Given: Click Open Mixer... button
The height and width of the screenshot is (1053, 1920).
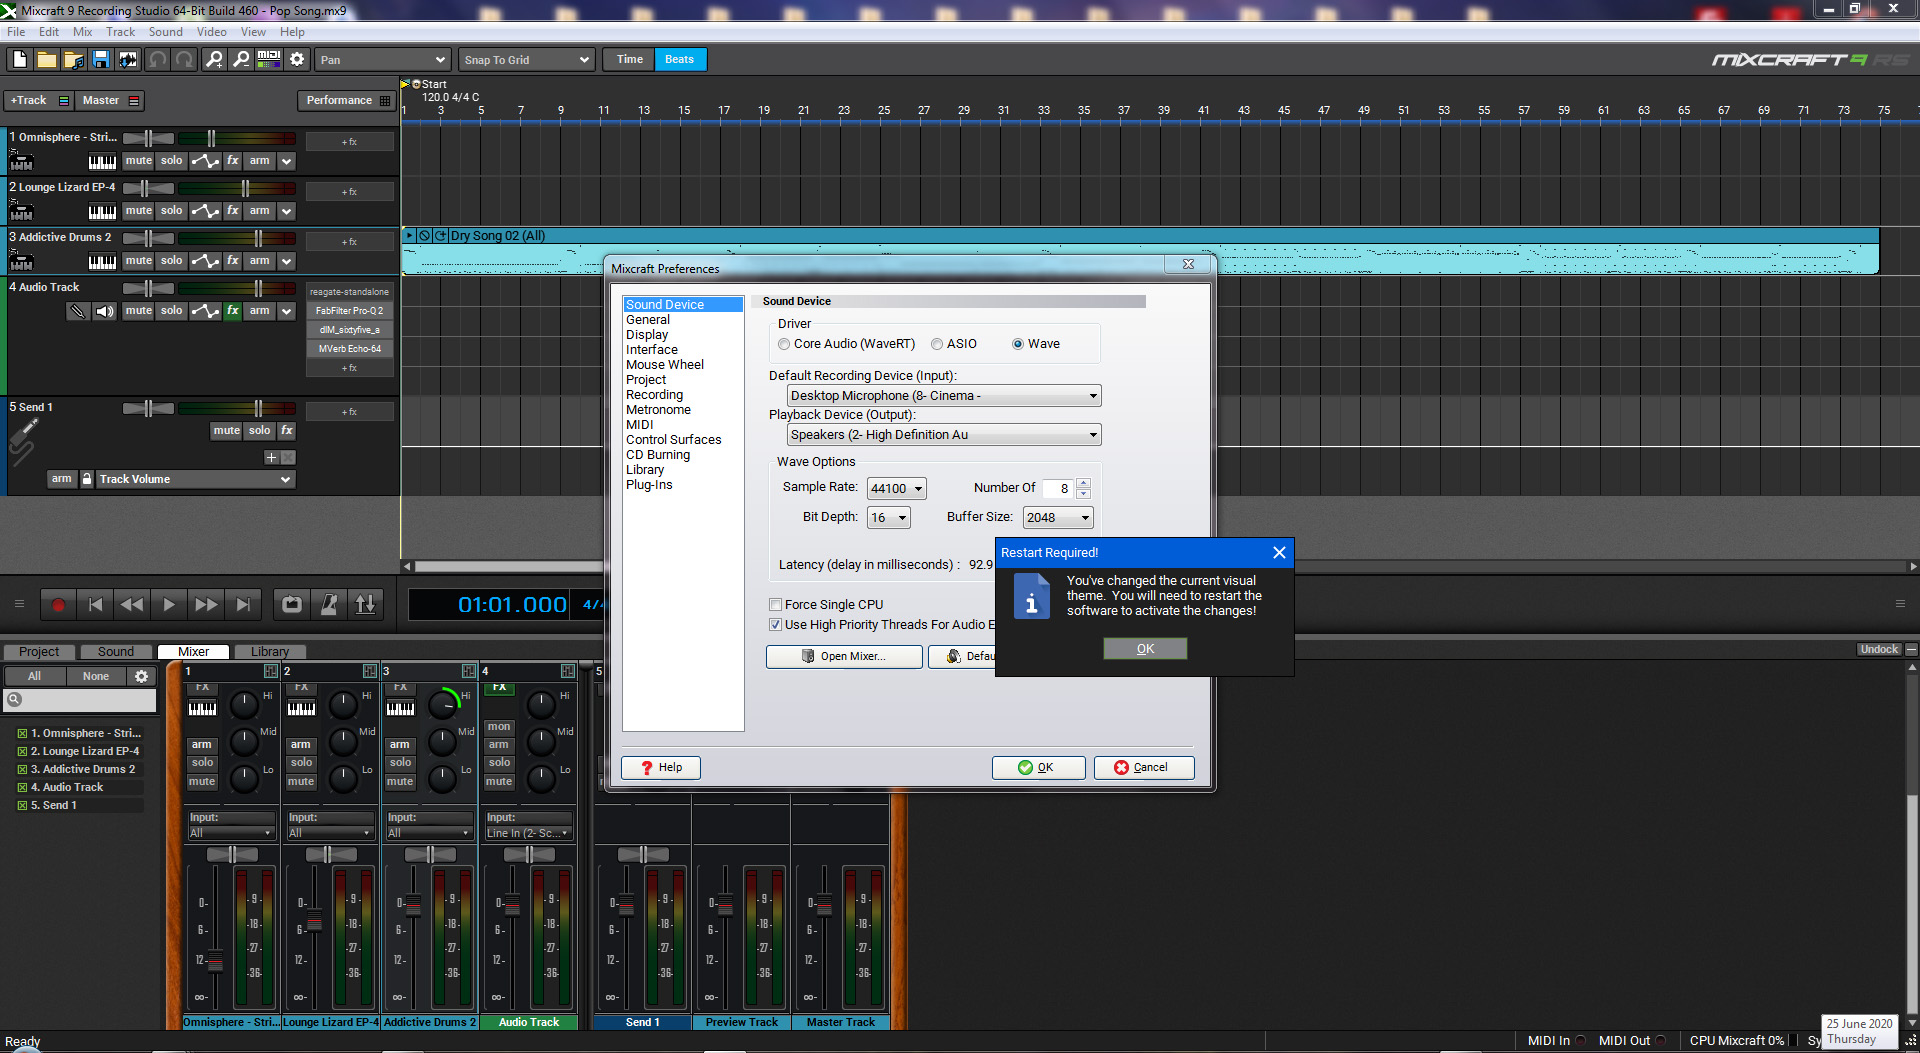Looking at the screenshot, I should click(844, 657).
